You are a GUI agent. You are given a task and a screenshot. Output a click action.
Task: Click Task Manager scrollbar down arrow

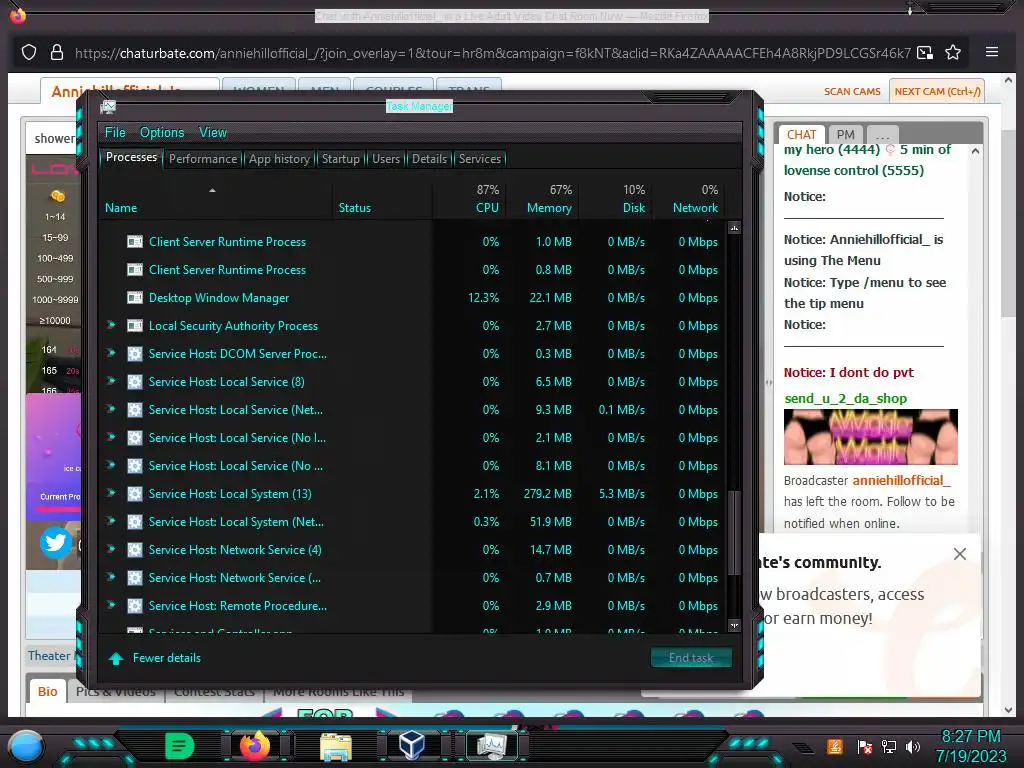(734, 625)
